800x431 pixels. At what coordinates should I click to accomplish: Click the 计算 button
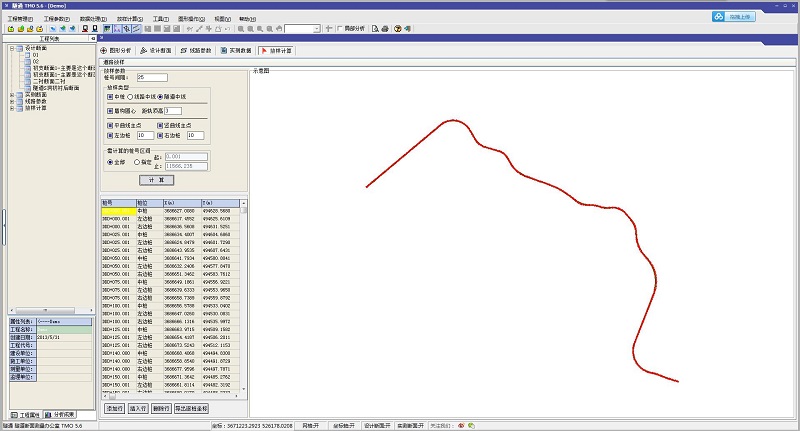point(157,180)
